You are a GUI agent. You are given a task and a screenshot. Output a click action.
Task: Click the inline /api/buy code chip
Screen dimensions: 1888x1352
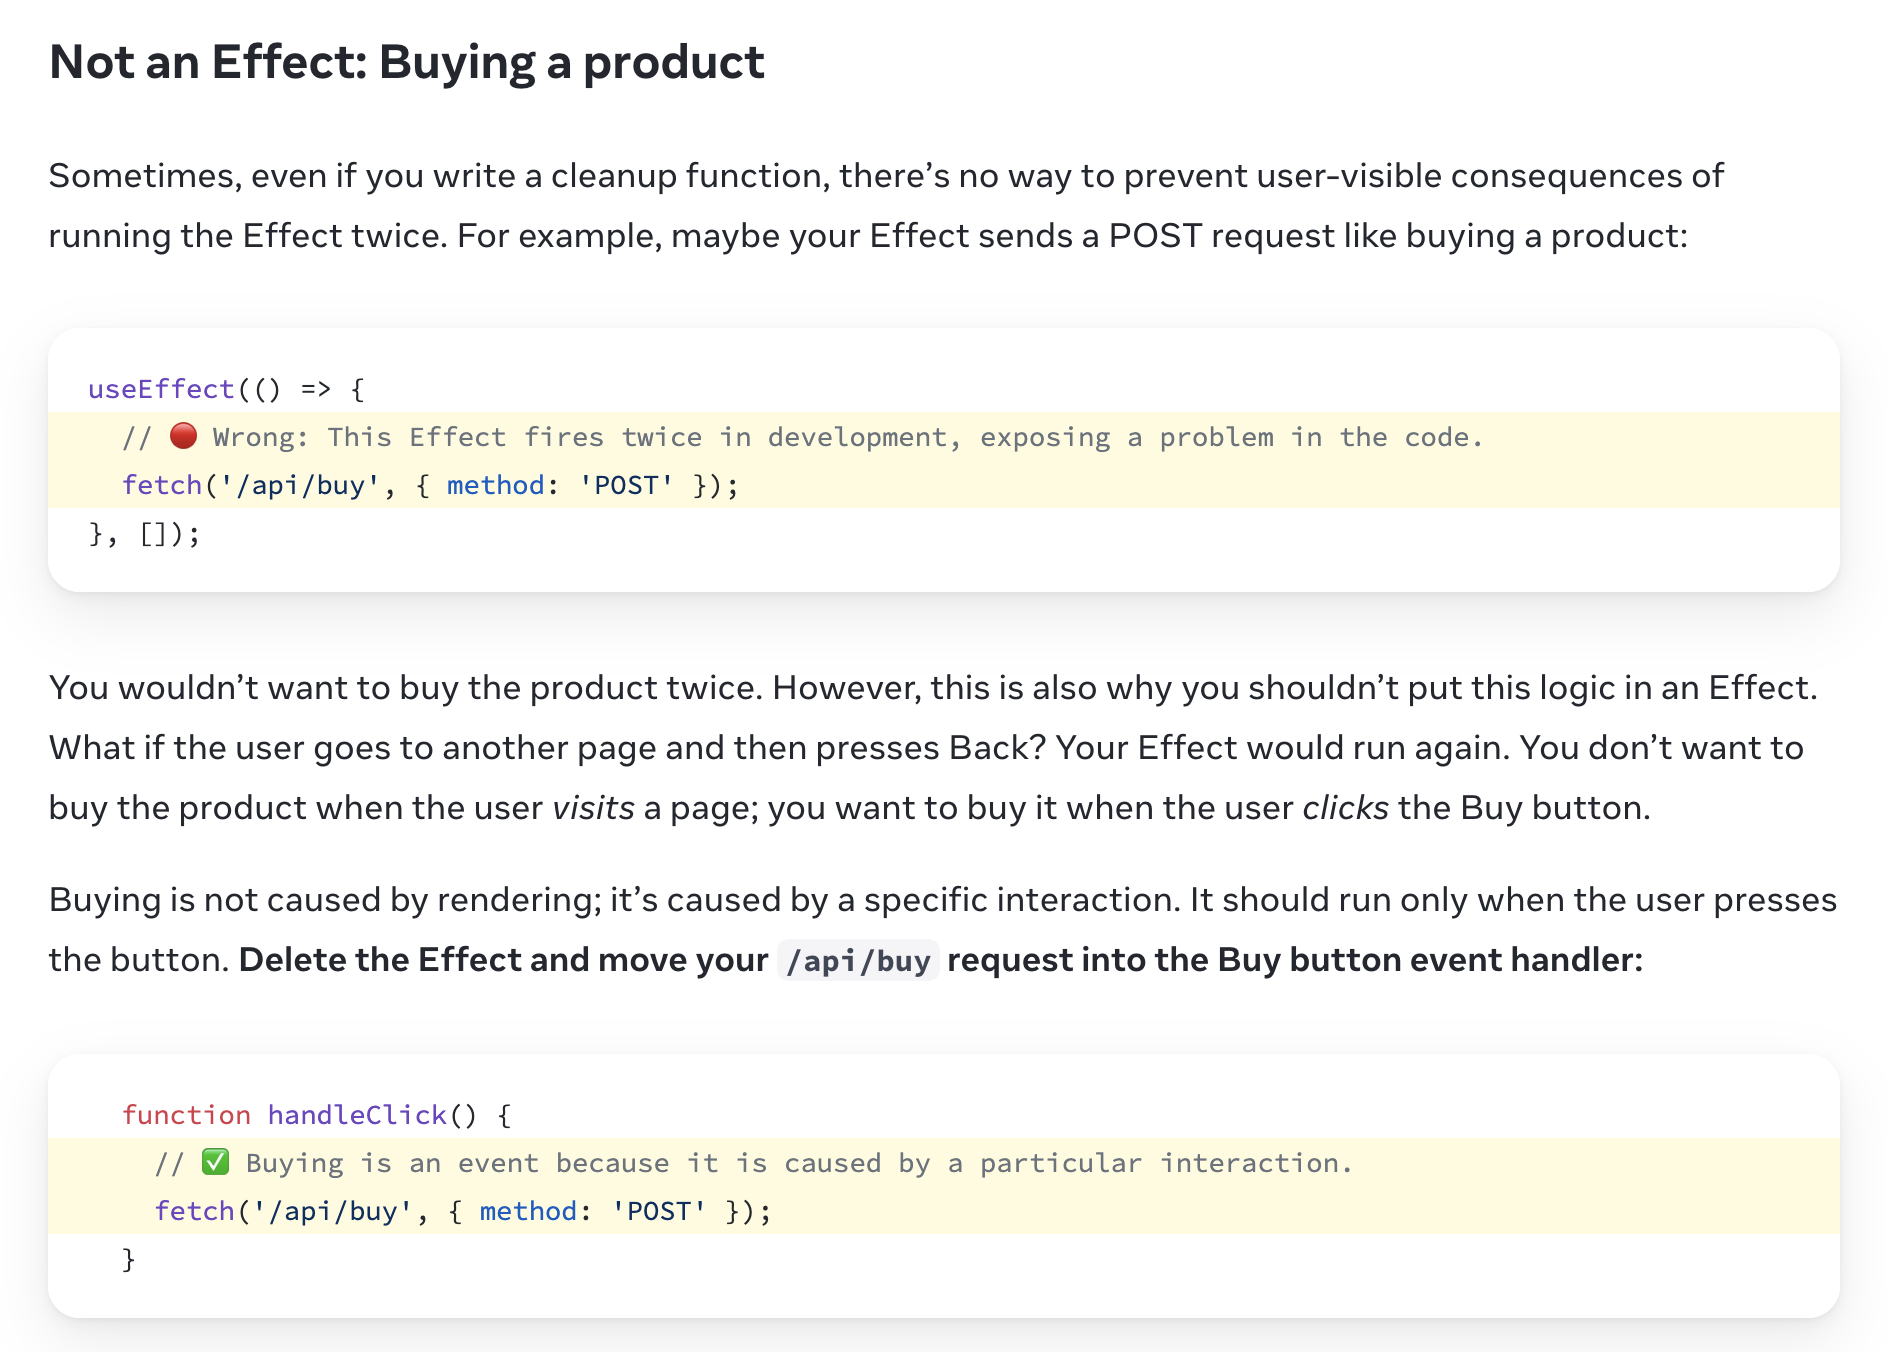858,961
